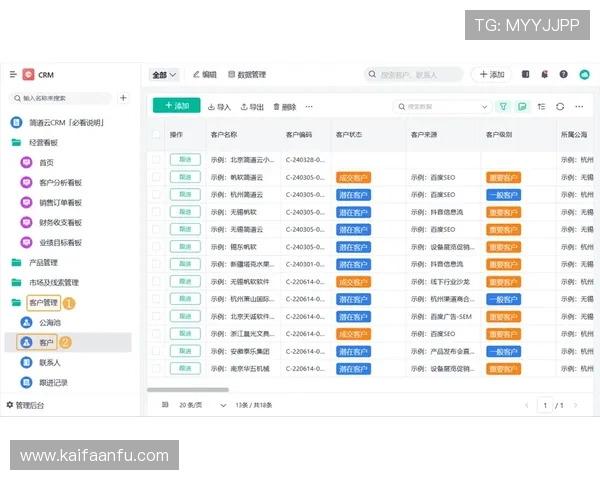The image size is (600, 480).
Task: Check row 示例: 无锡简道云
Action: coord(156,229)
